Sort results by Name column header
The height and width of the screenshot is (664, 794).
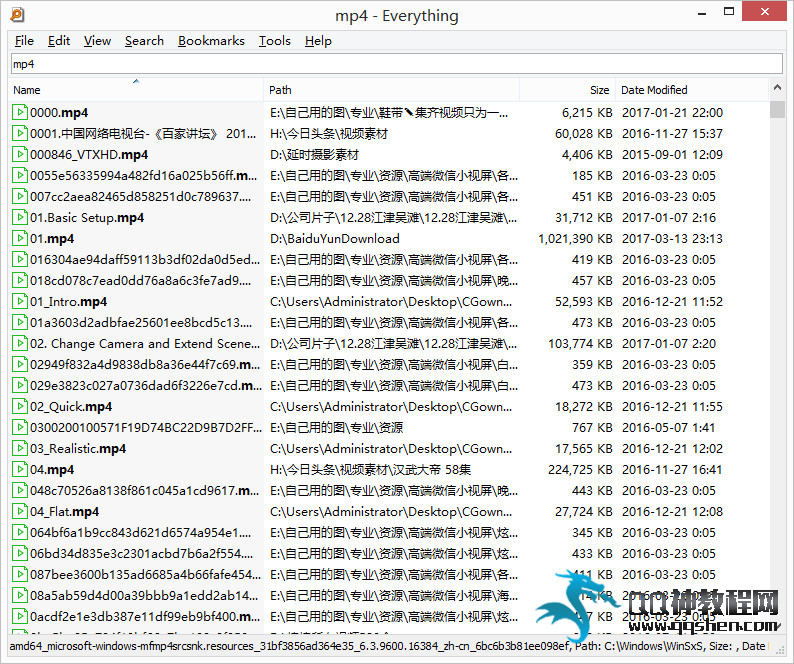click(x=136, y=90)
